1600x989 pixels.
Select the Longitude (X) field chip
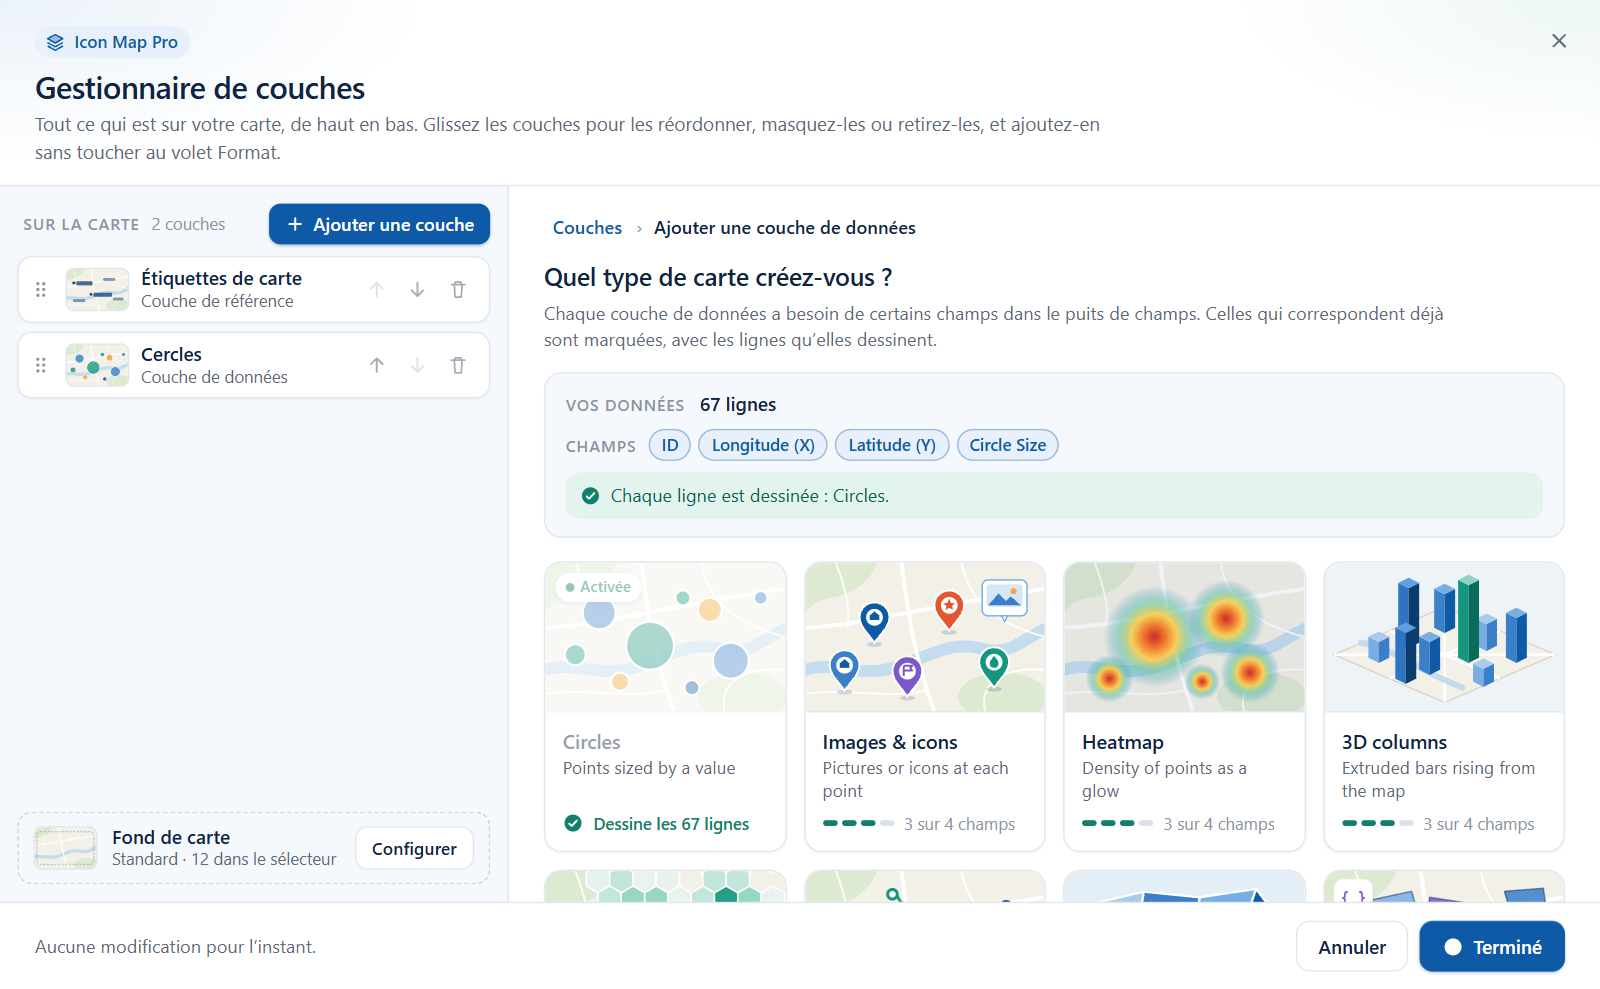(763, 446)
